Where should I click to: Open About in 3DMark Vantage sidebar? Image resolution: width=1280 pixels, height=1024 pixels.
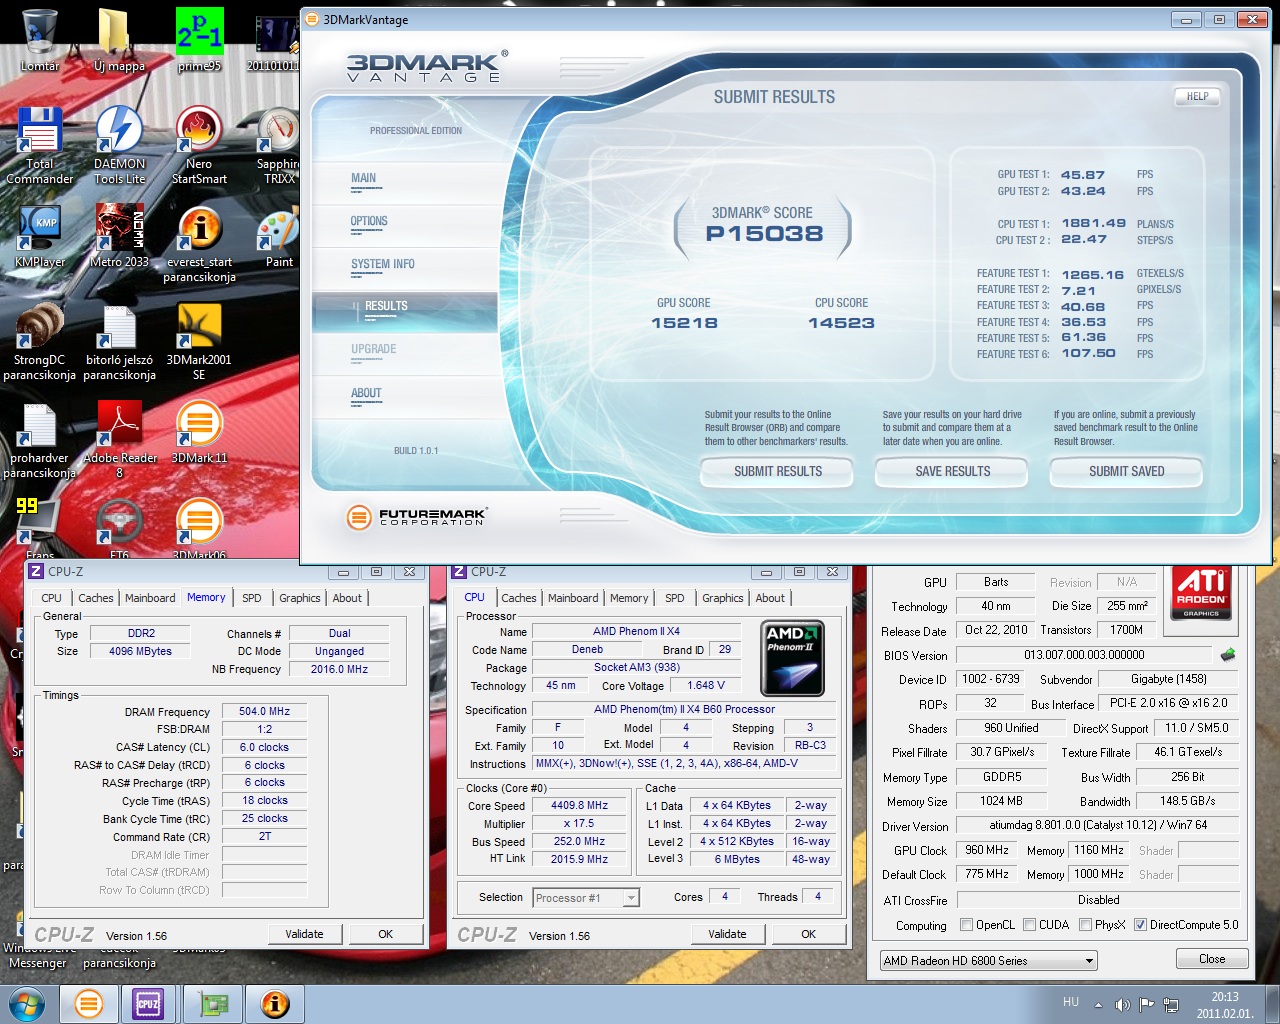click(366, 394)
